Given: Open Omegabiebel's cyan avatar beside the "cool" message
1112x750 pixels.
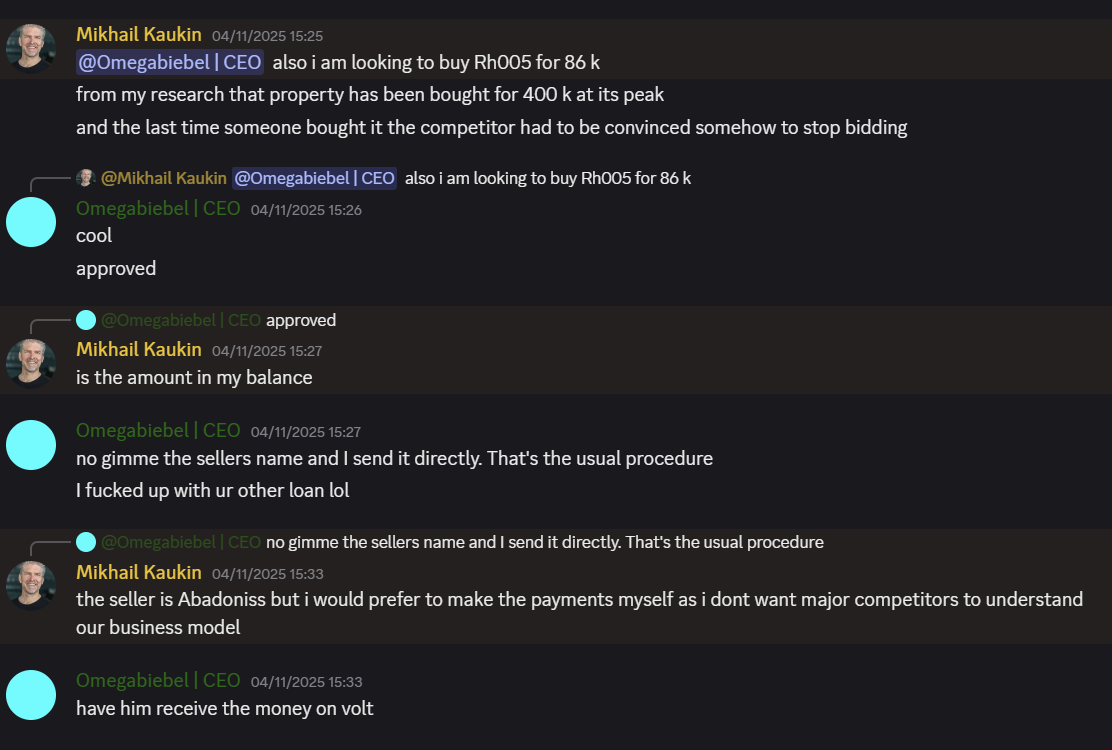Looking at the screenshot, I should [x=31, y=222].
